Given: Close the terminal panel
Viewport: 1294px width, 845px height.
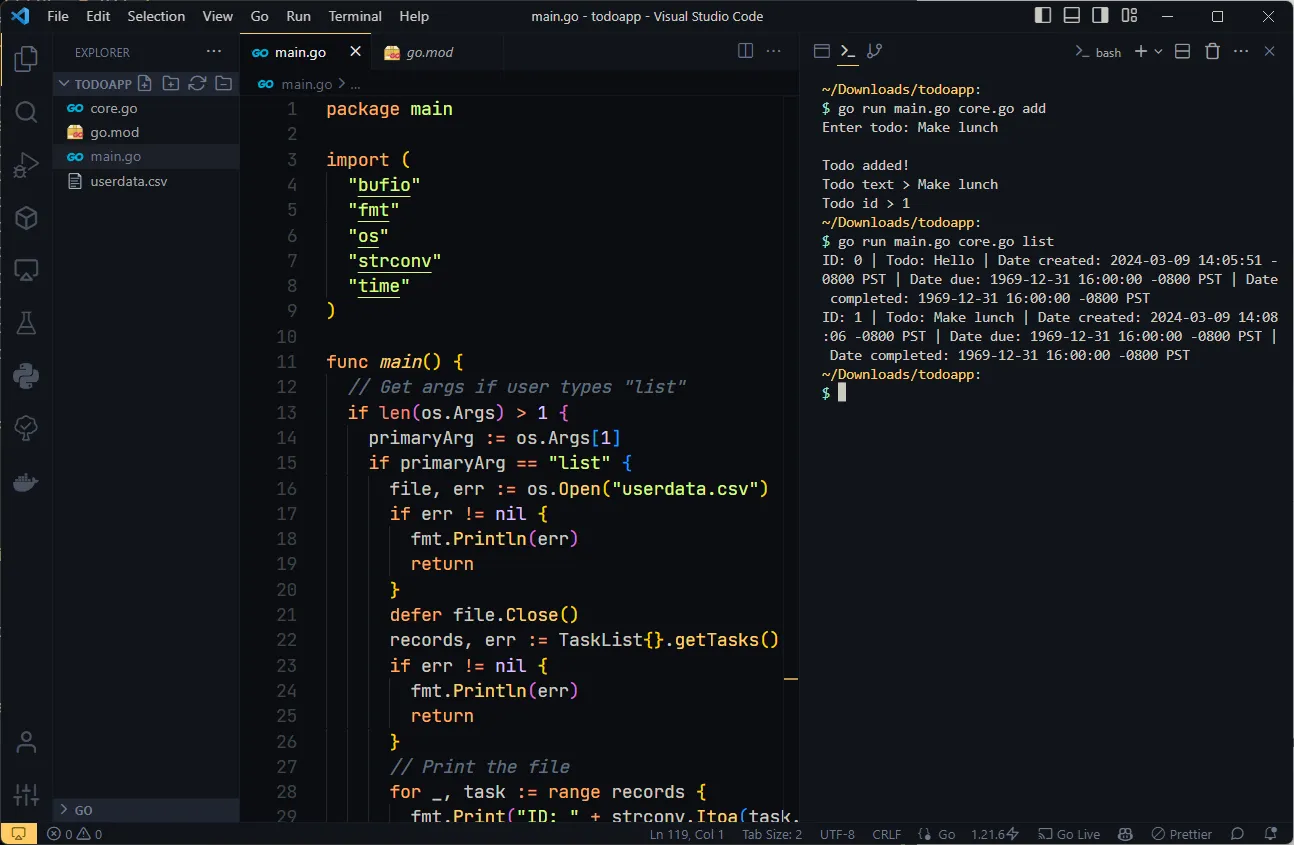Looking at the screenshot, I should [1270, 51].
